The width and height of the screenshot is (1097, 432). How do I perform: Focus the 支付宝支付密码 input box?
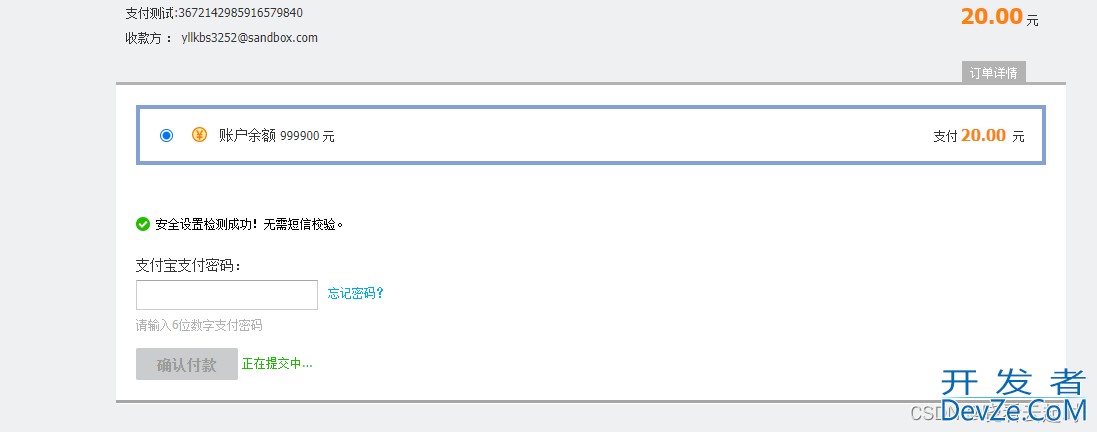coord(227,295)
